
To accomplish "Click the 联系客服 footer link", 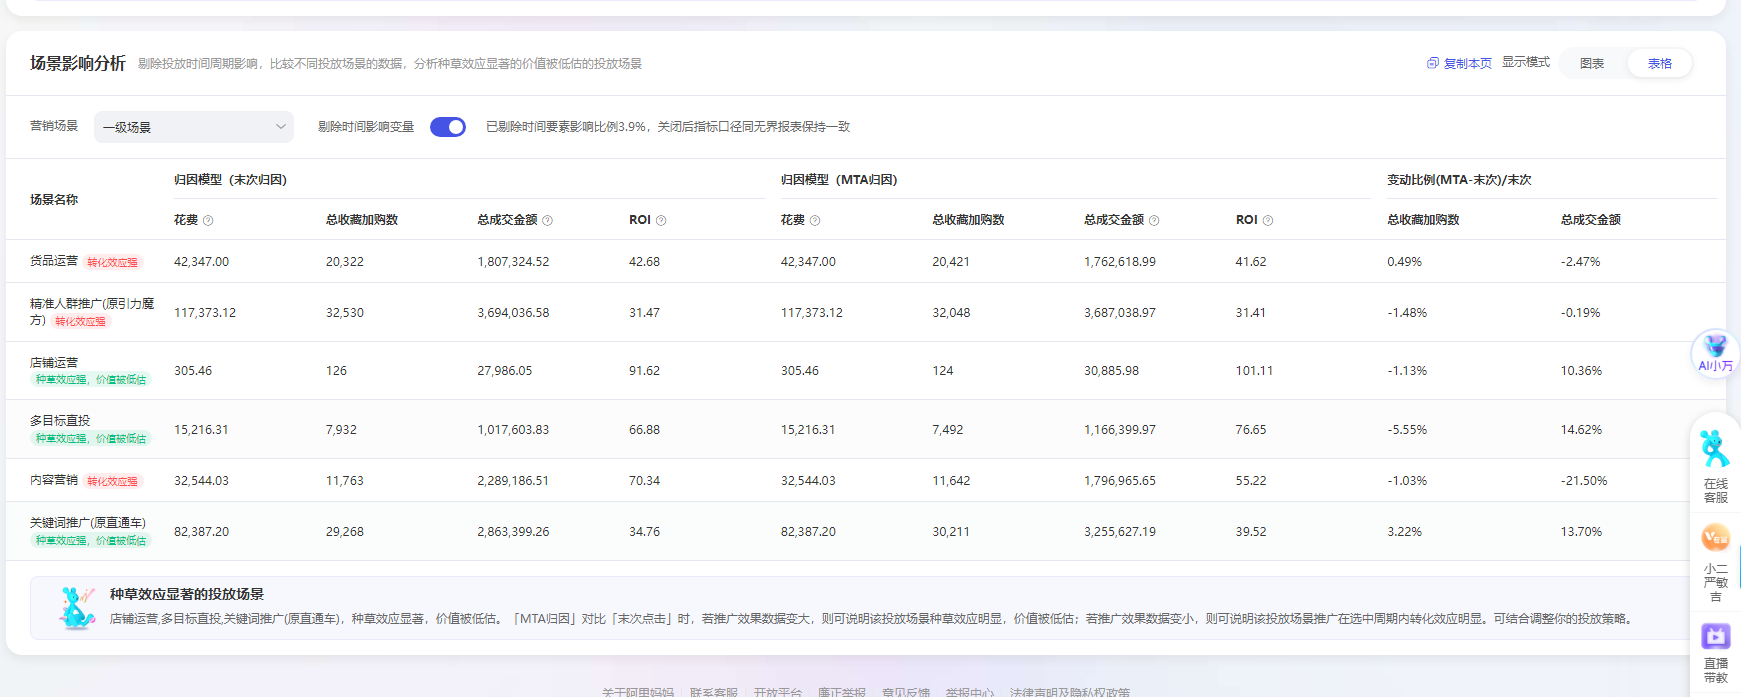I will 713,691.
